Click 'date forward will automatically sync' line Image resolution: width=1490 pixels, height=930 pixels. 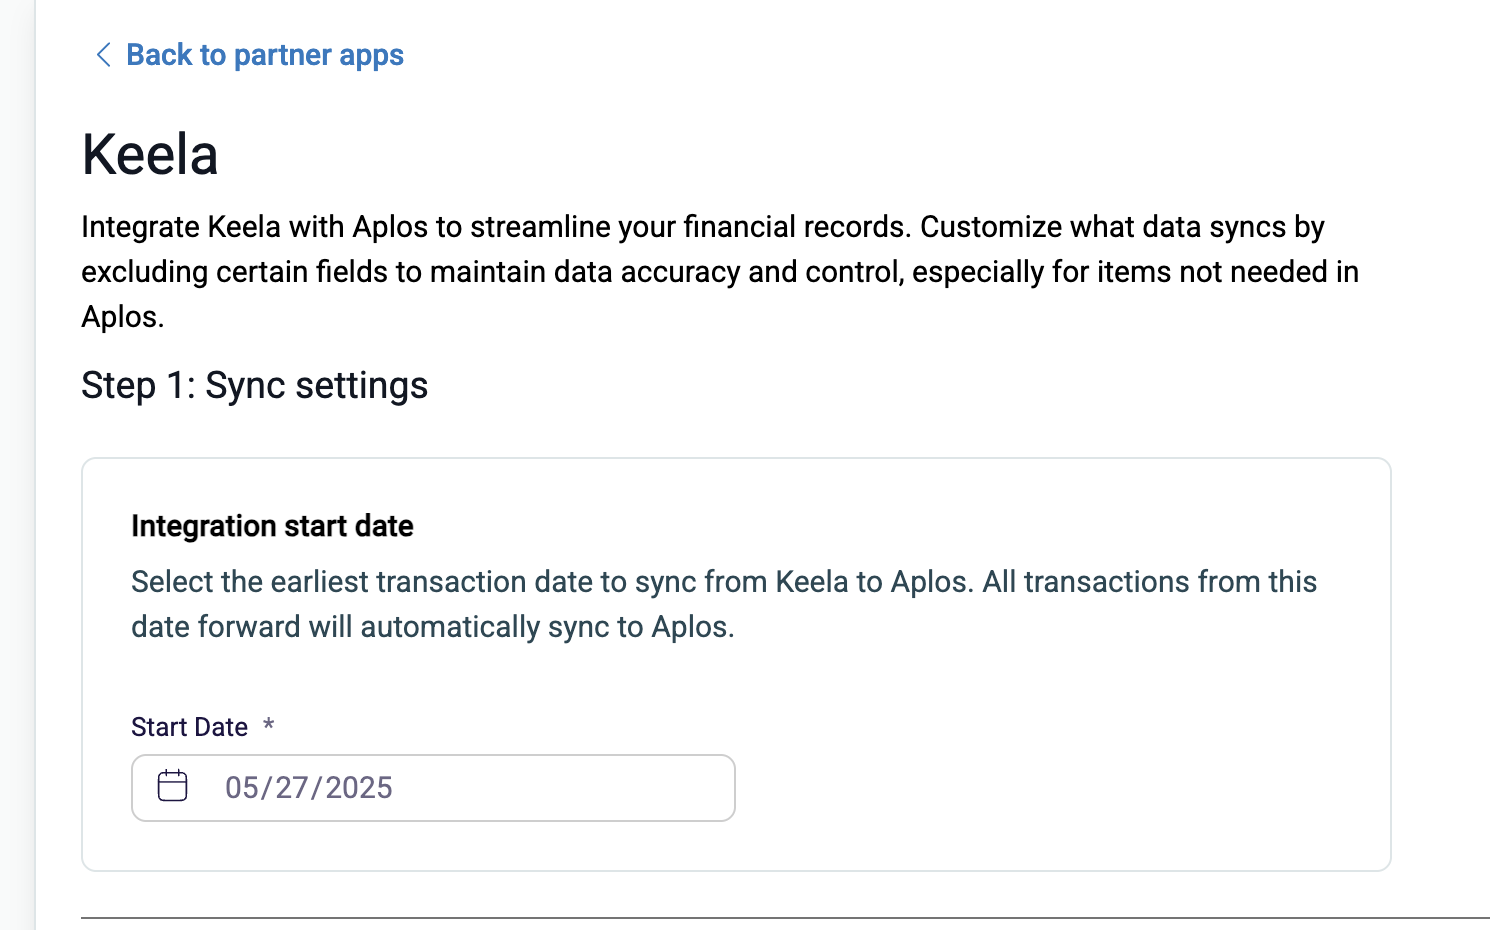click(x=433, y=627)
